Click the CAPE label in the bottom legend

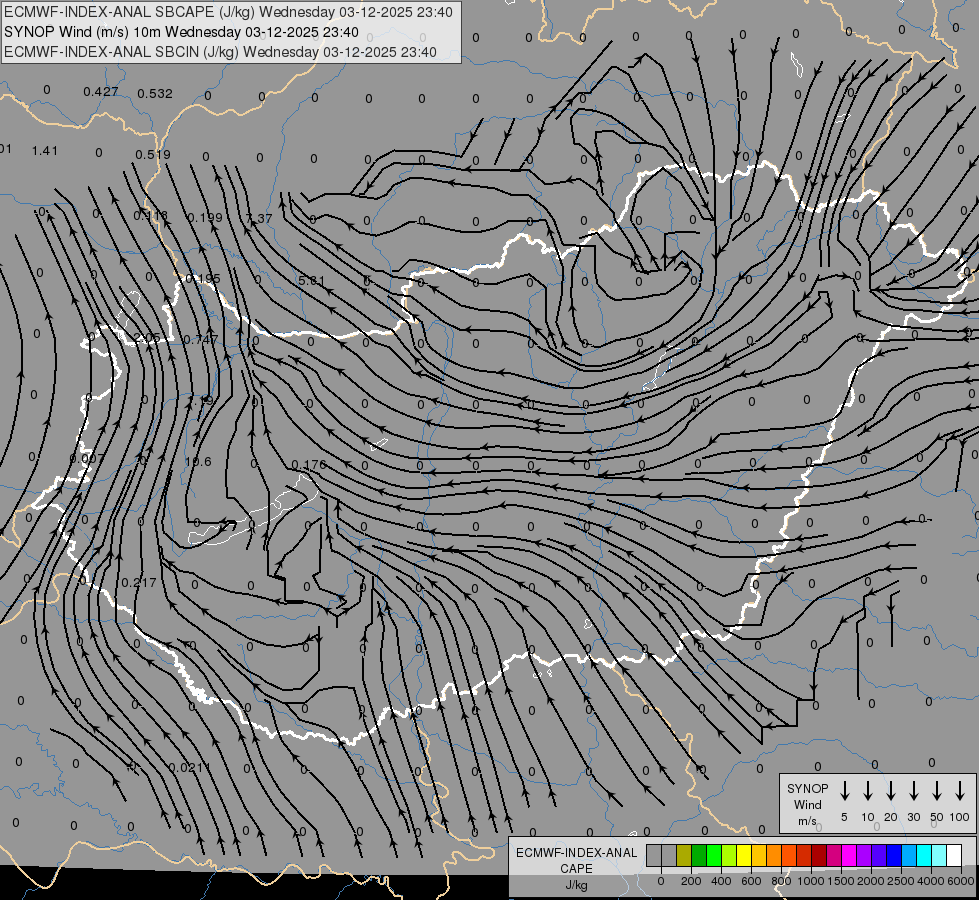tap(576, 869)
